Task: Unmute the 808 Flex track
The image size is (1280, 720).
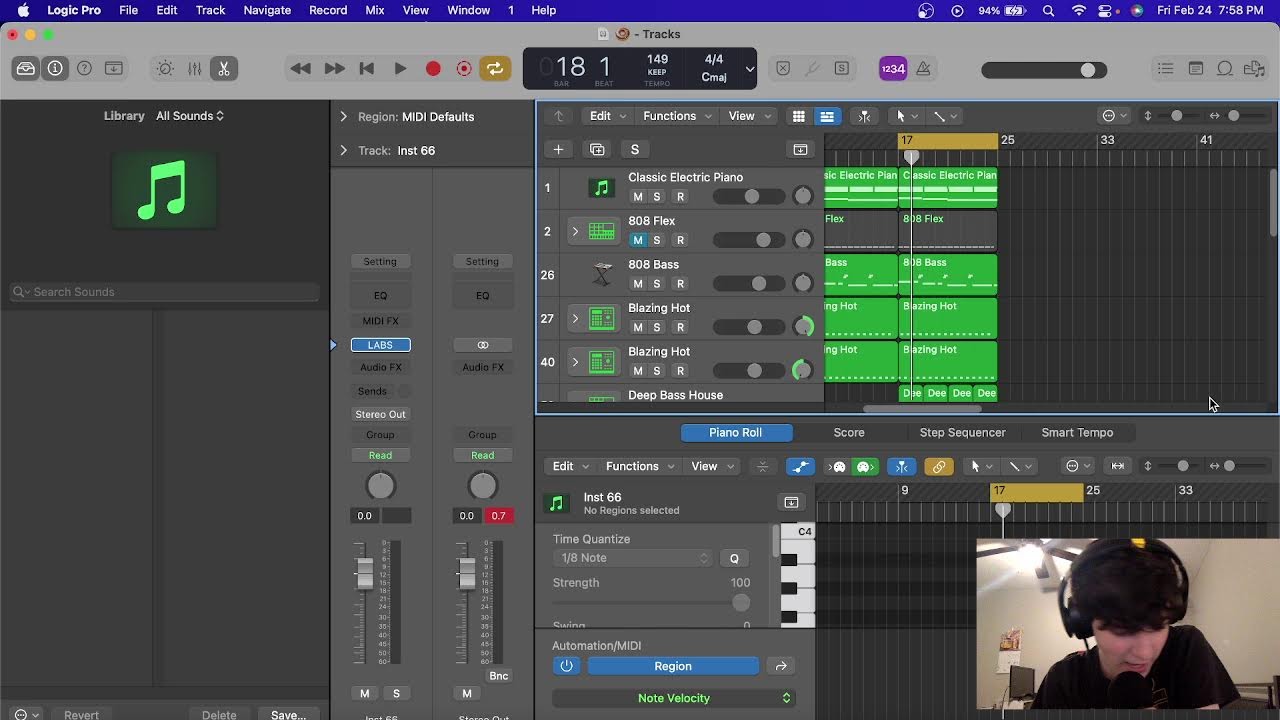Action: pos(638,240)
